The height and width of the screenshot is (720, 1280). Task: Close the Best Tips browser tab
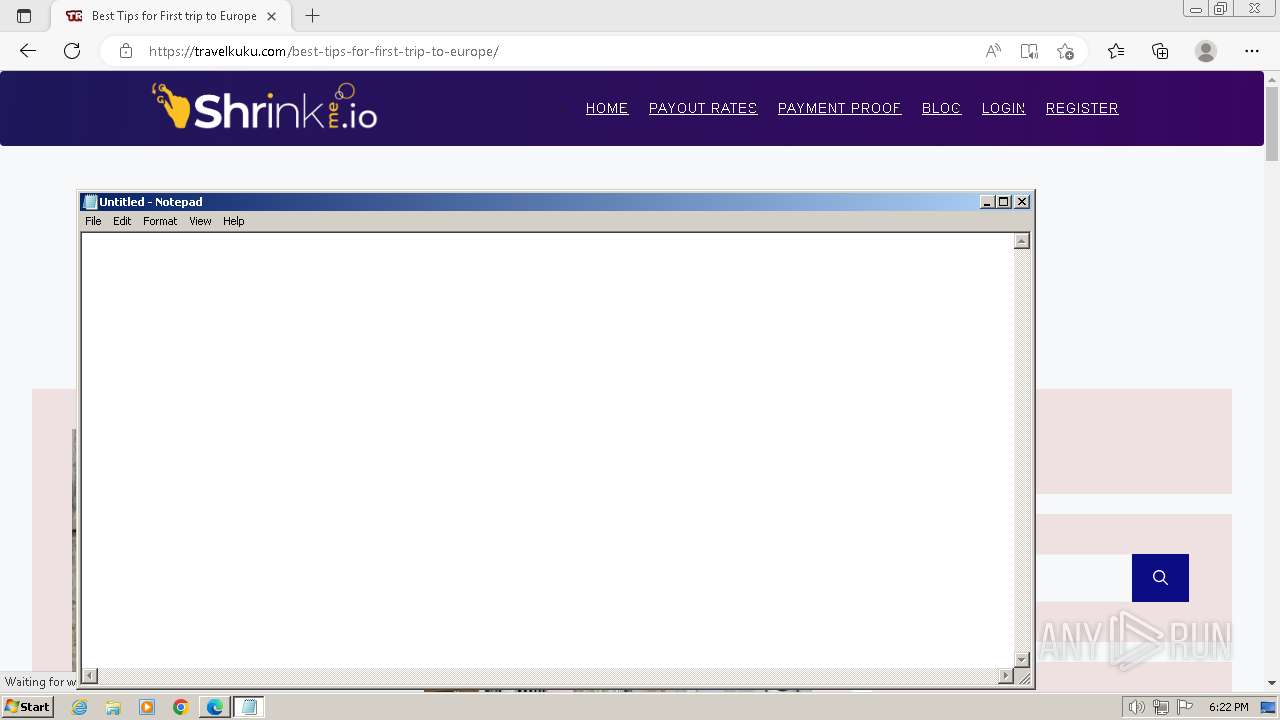click(x=271, y=16)
